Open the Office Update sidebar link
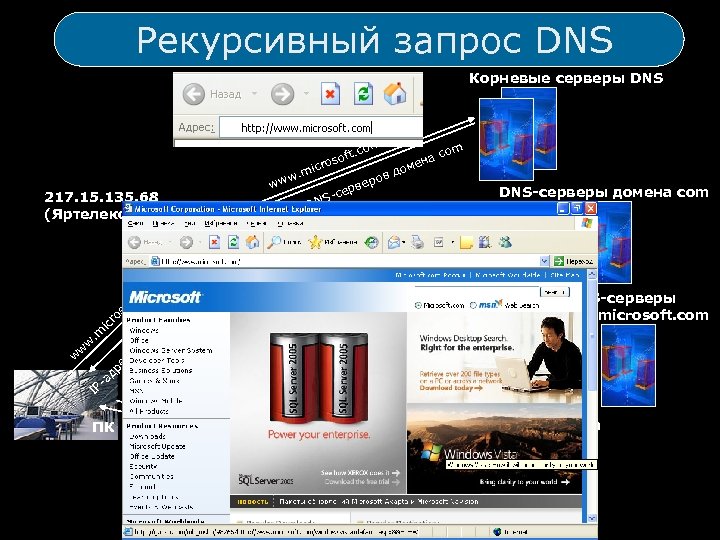Image resolution: width=720 pixels, height=540 pixels. coord(152,456)
